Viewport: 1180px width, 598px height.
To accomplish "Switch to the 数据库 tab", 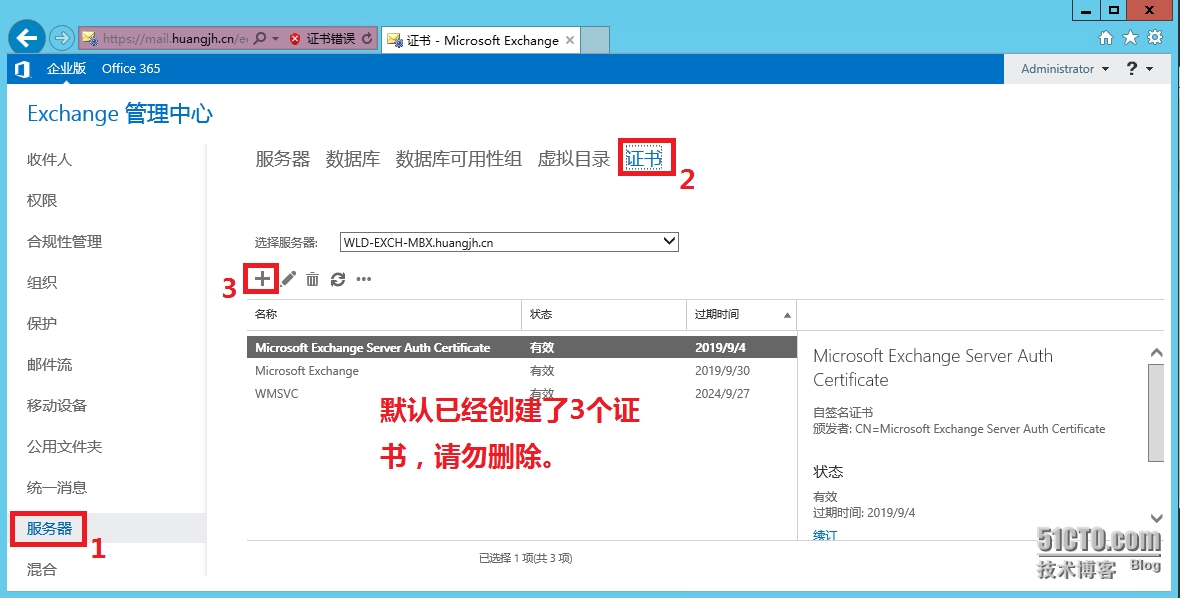I will (x=352, y=159).
